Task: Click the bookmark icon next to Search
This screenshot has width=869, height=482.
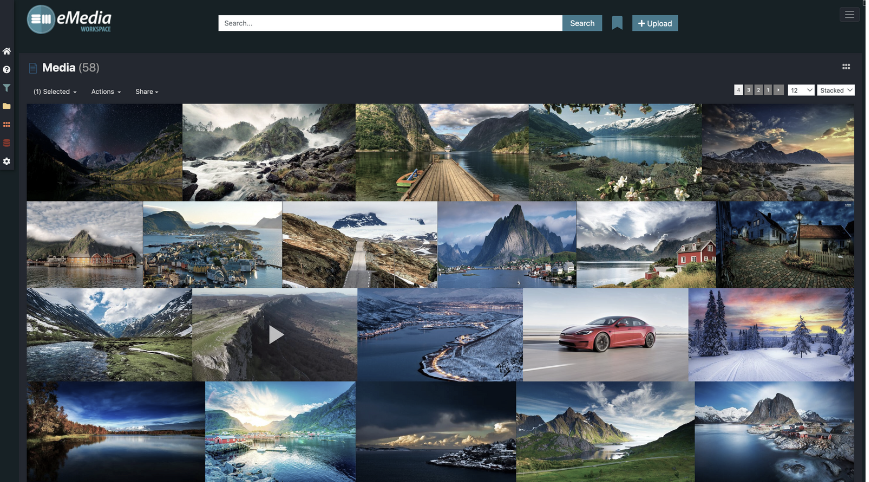Action: click(x=617, y=23)
